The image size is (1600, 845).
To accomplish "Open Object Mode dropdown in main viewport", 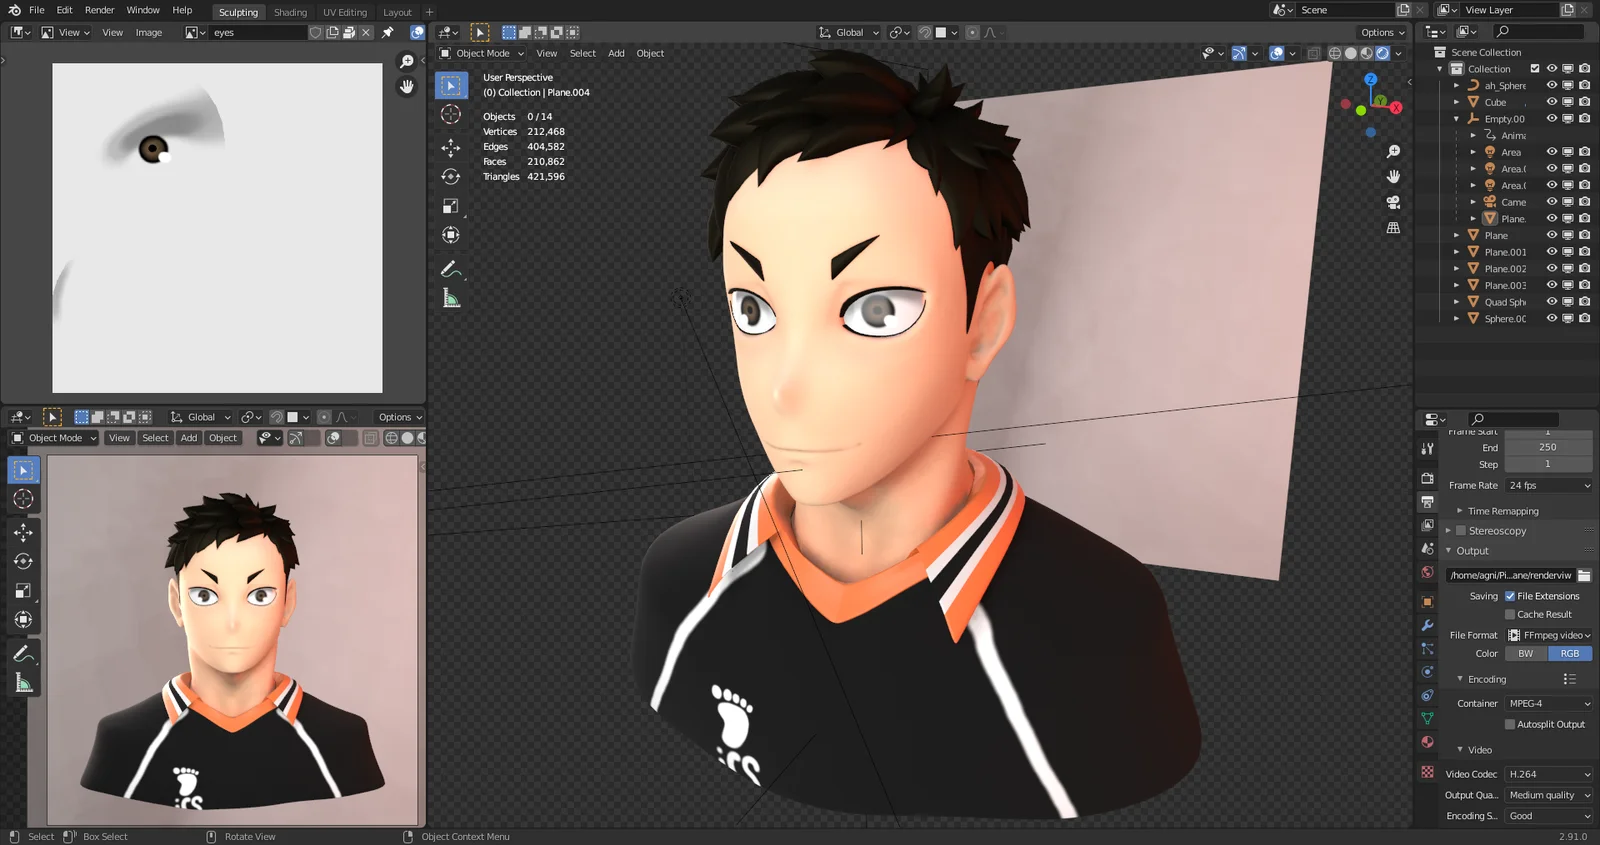I will tap(482, 53).
